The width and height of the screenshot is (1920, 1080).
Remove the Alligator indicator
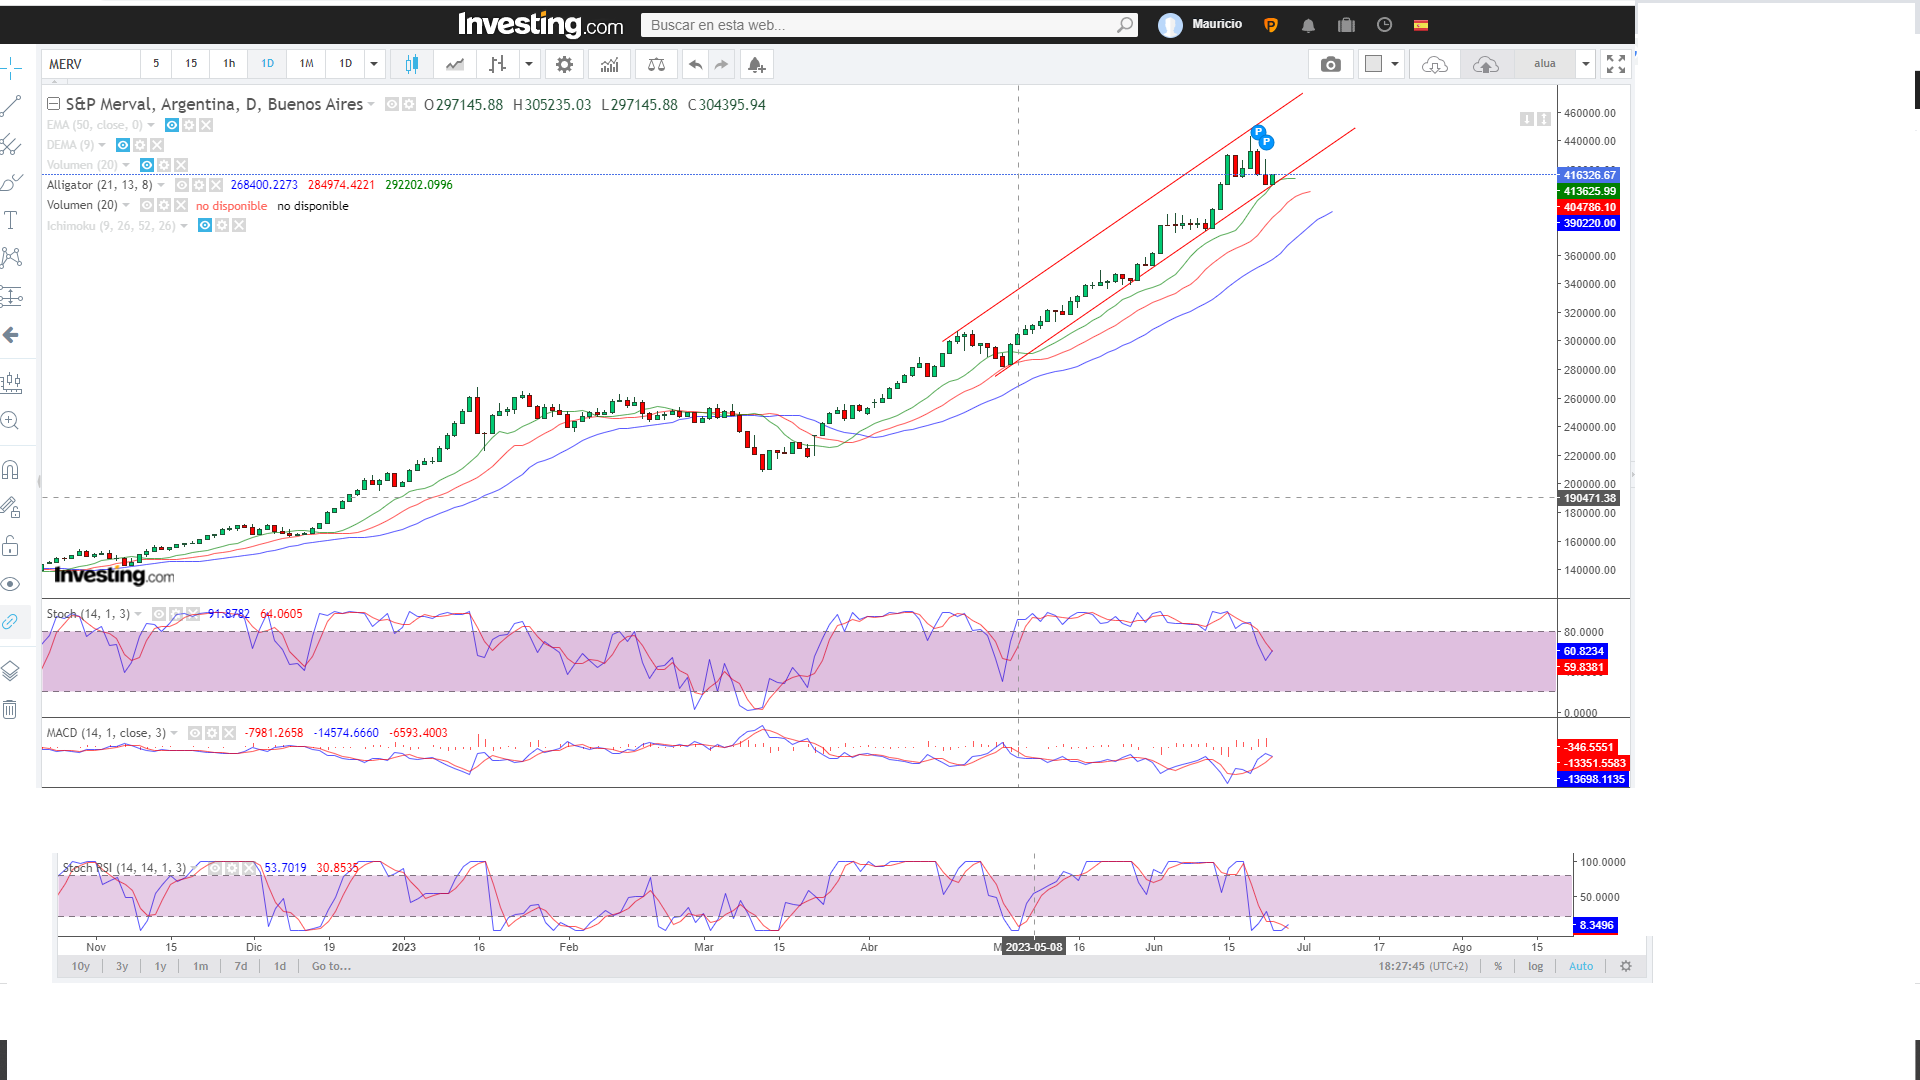point(216,185)
